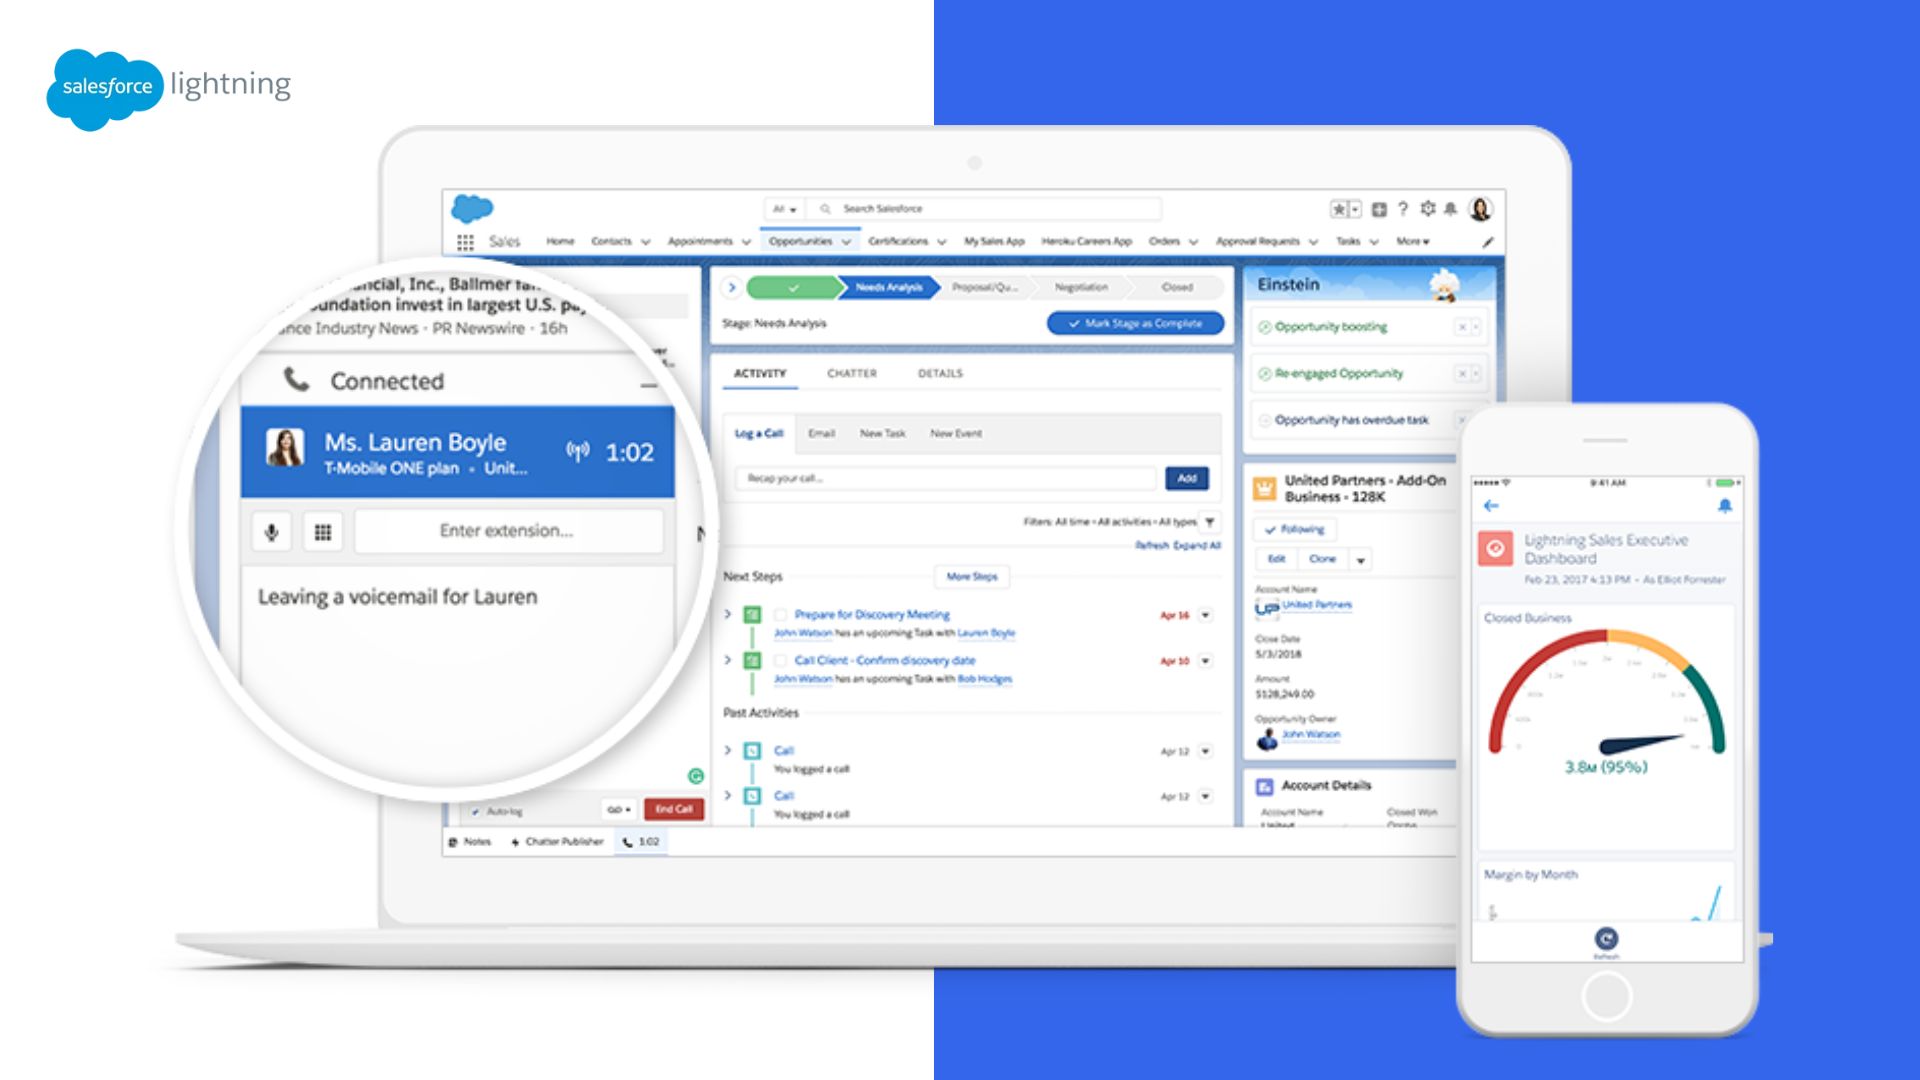
Task: Select the Proposal/Quote stage in path
Action: pos(984,288)
